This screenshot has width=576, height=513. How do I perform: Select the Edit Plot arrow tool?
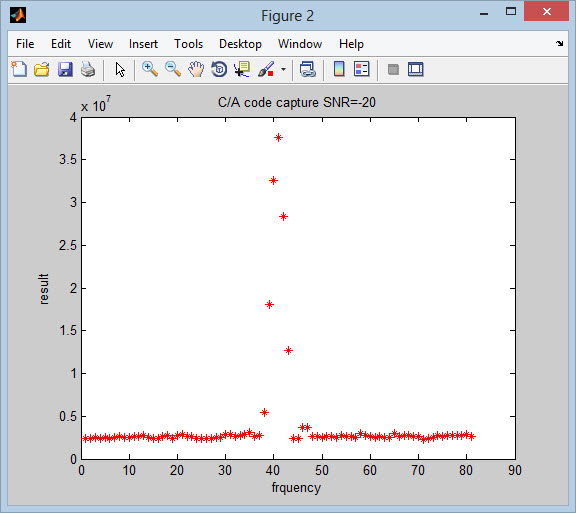click(x=120, y=69)
